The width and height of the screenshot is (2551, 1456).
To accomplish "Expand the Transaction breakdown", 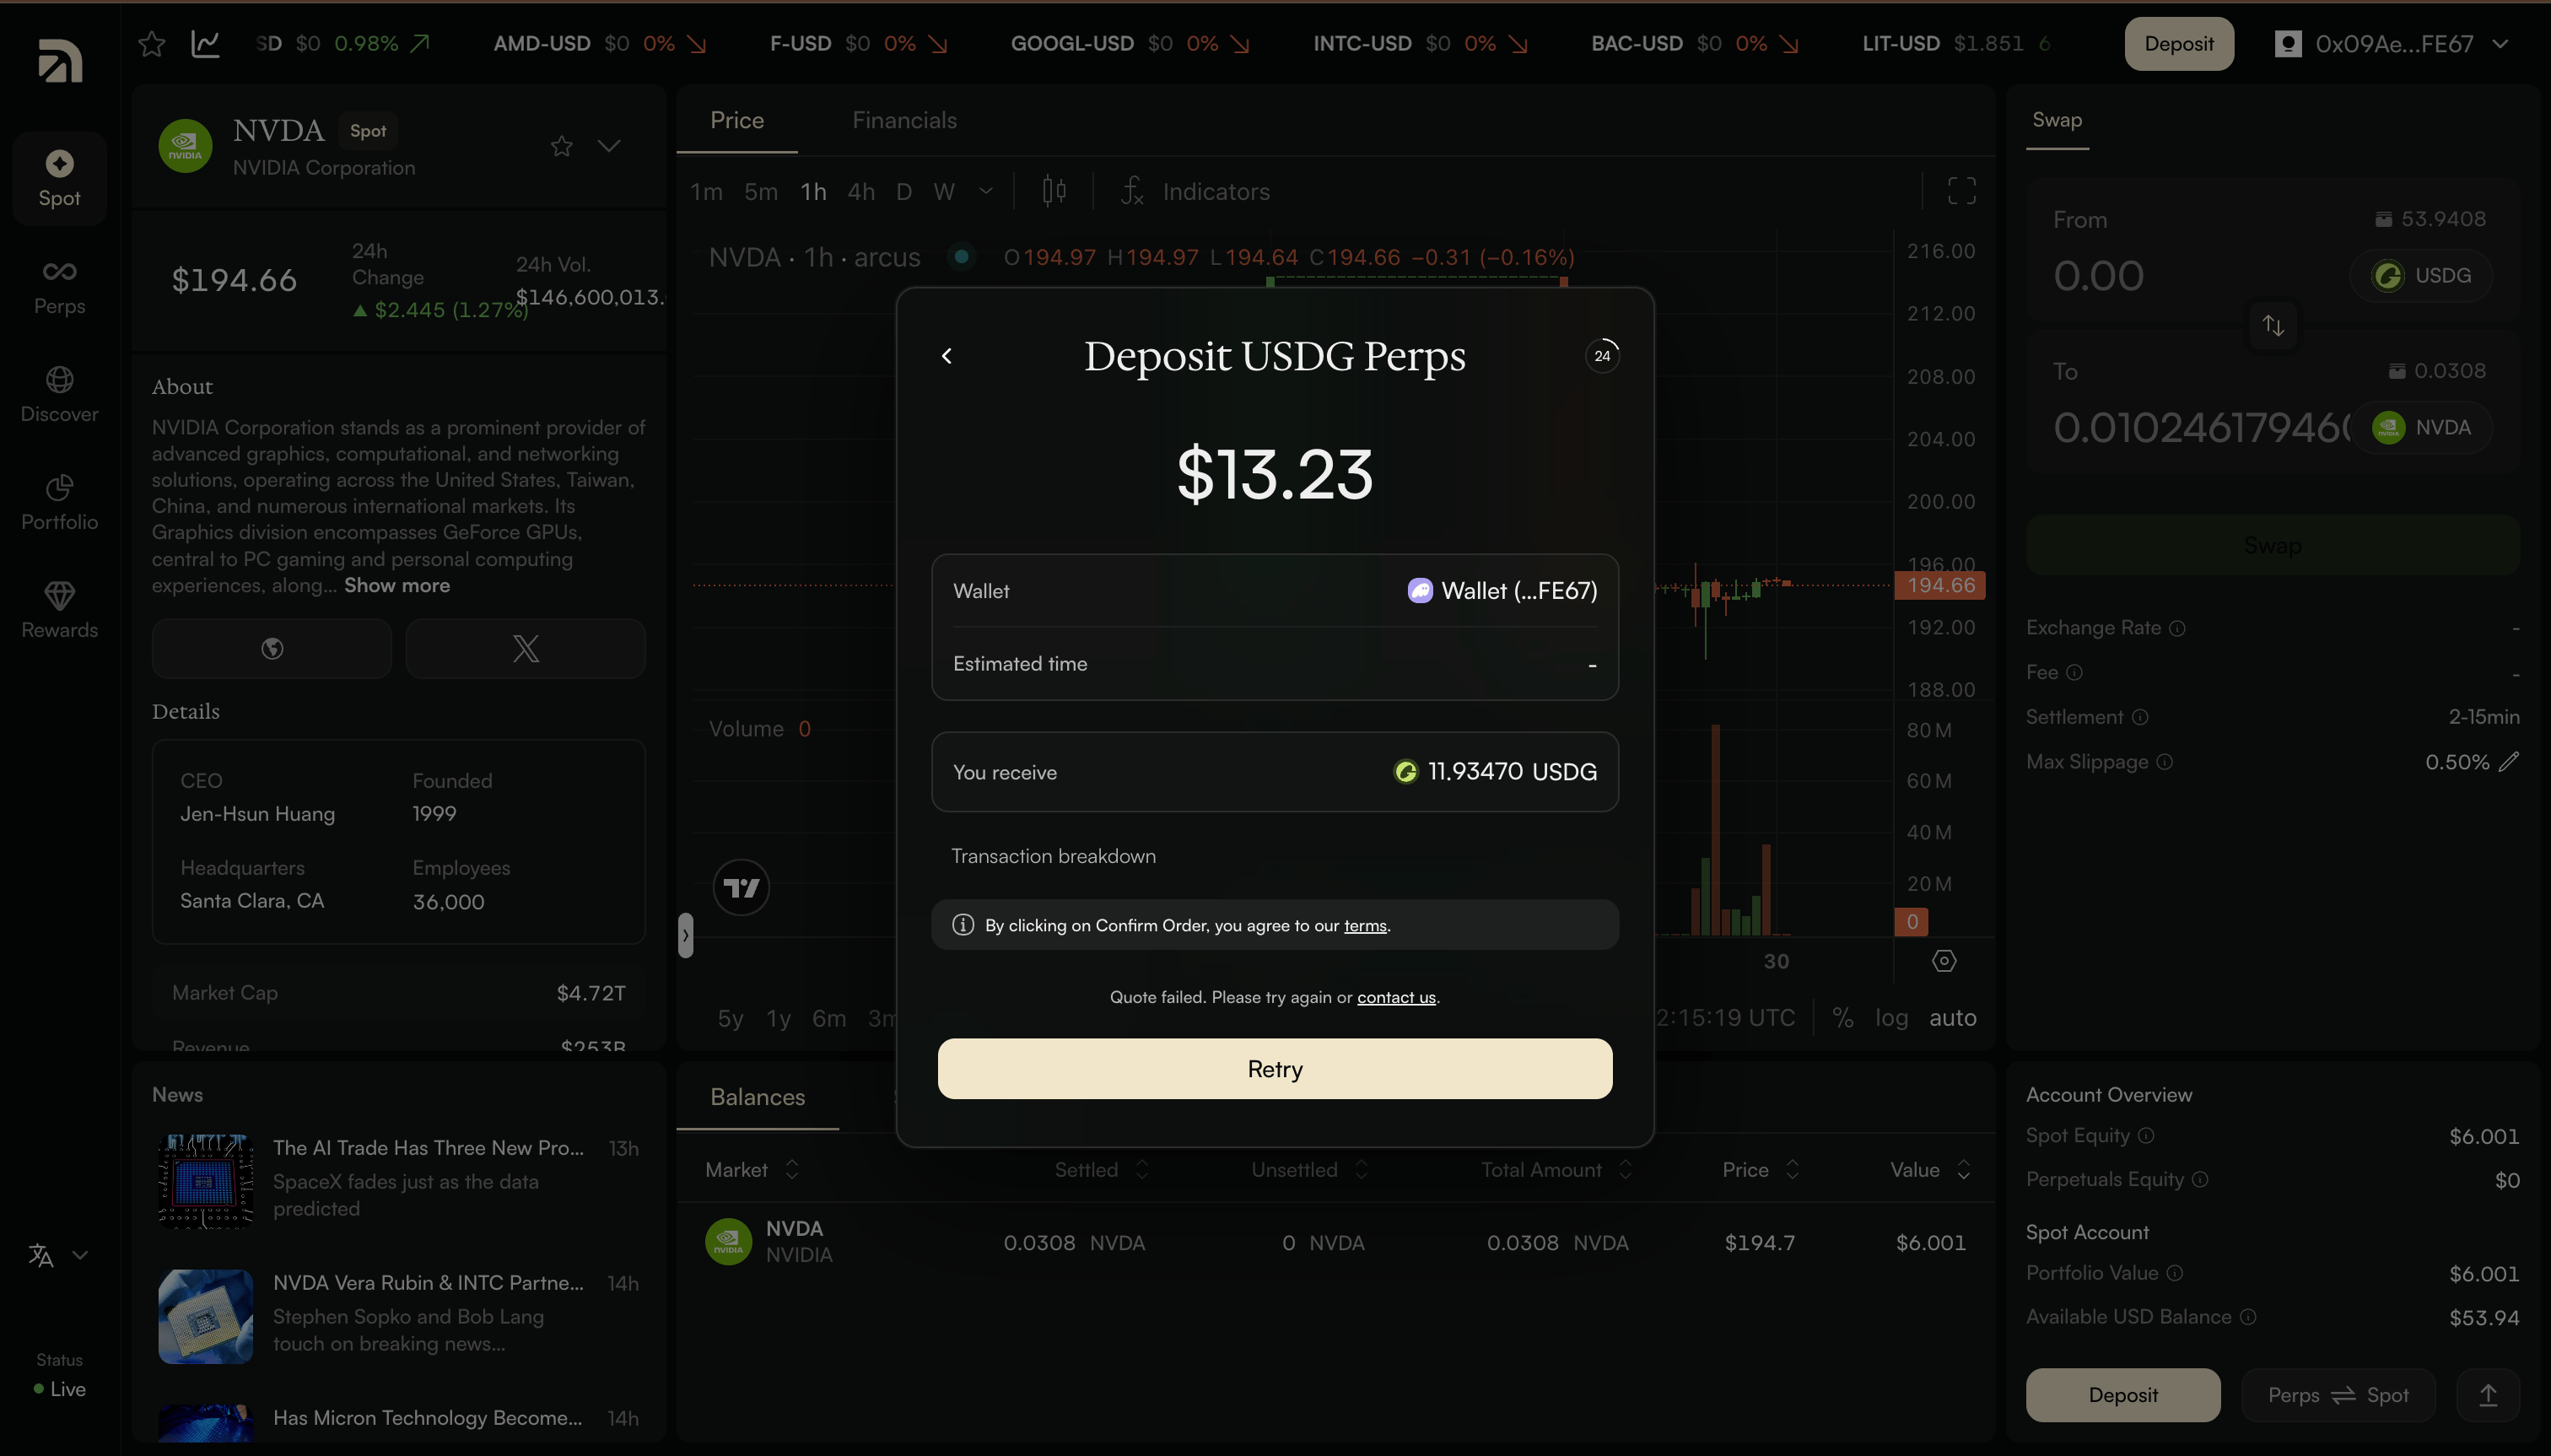I will [x=1053, y=856].
